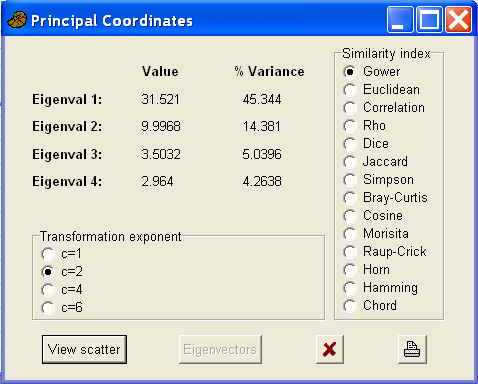Close the window with the title bar X
This screenshot has width=478, height=384.
pos(459,20)
